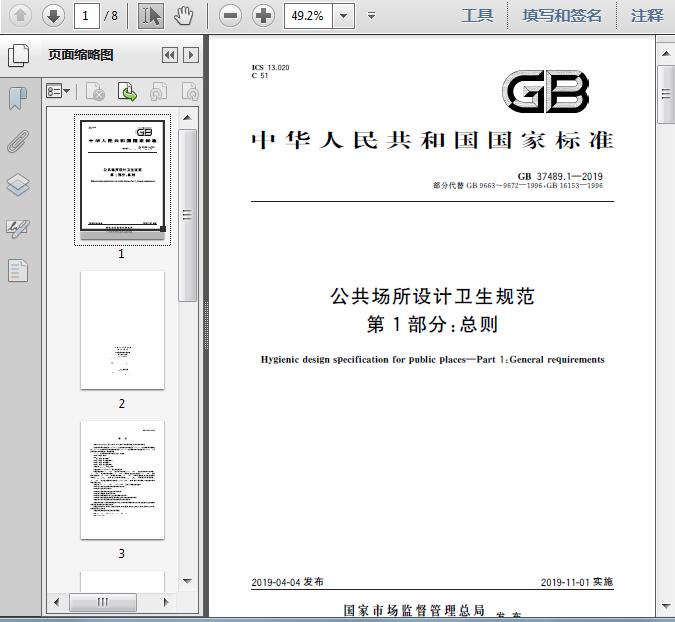
Task: Click the subtitle 第1部分:总则
Action: (x=432, y=324)
